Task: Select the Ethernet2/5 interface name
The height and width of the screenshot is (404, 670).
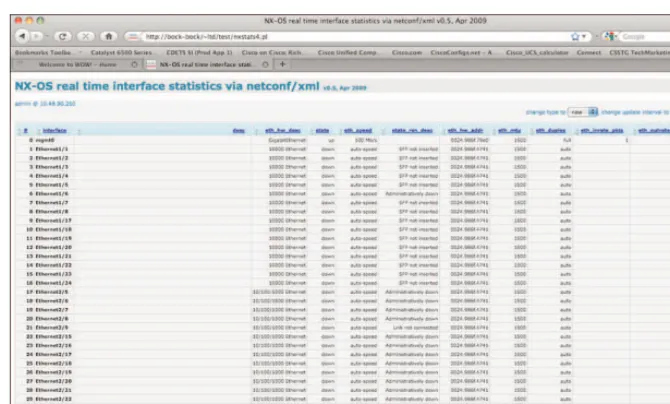Action: pyautogui.click(x=52, y=292)
